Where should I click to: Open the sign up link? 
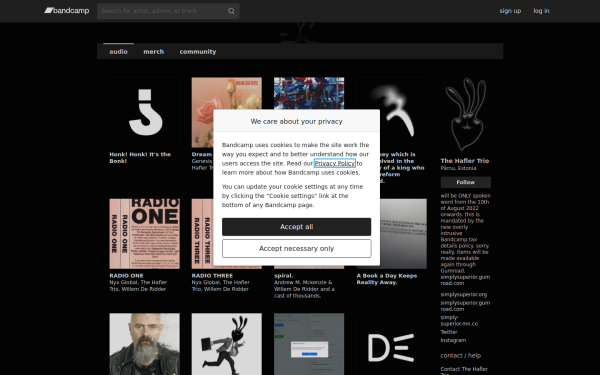(x=510, y=11)
